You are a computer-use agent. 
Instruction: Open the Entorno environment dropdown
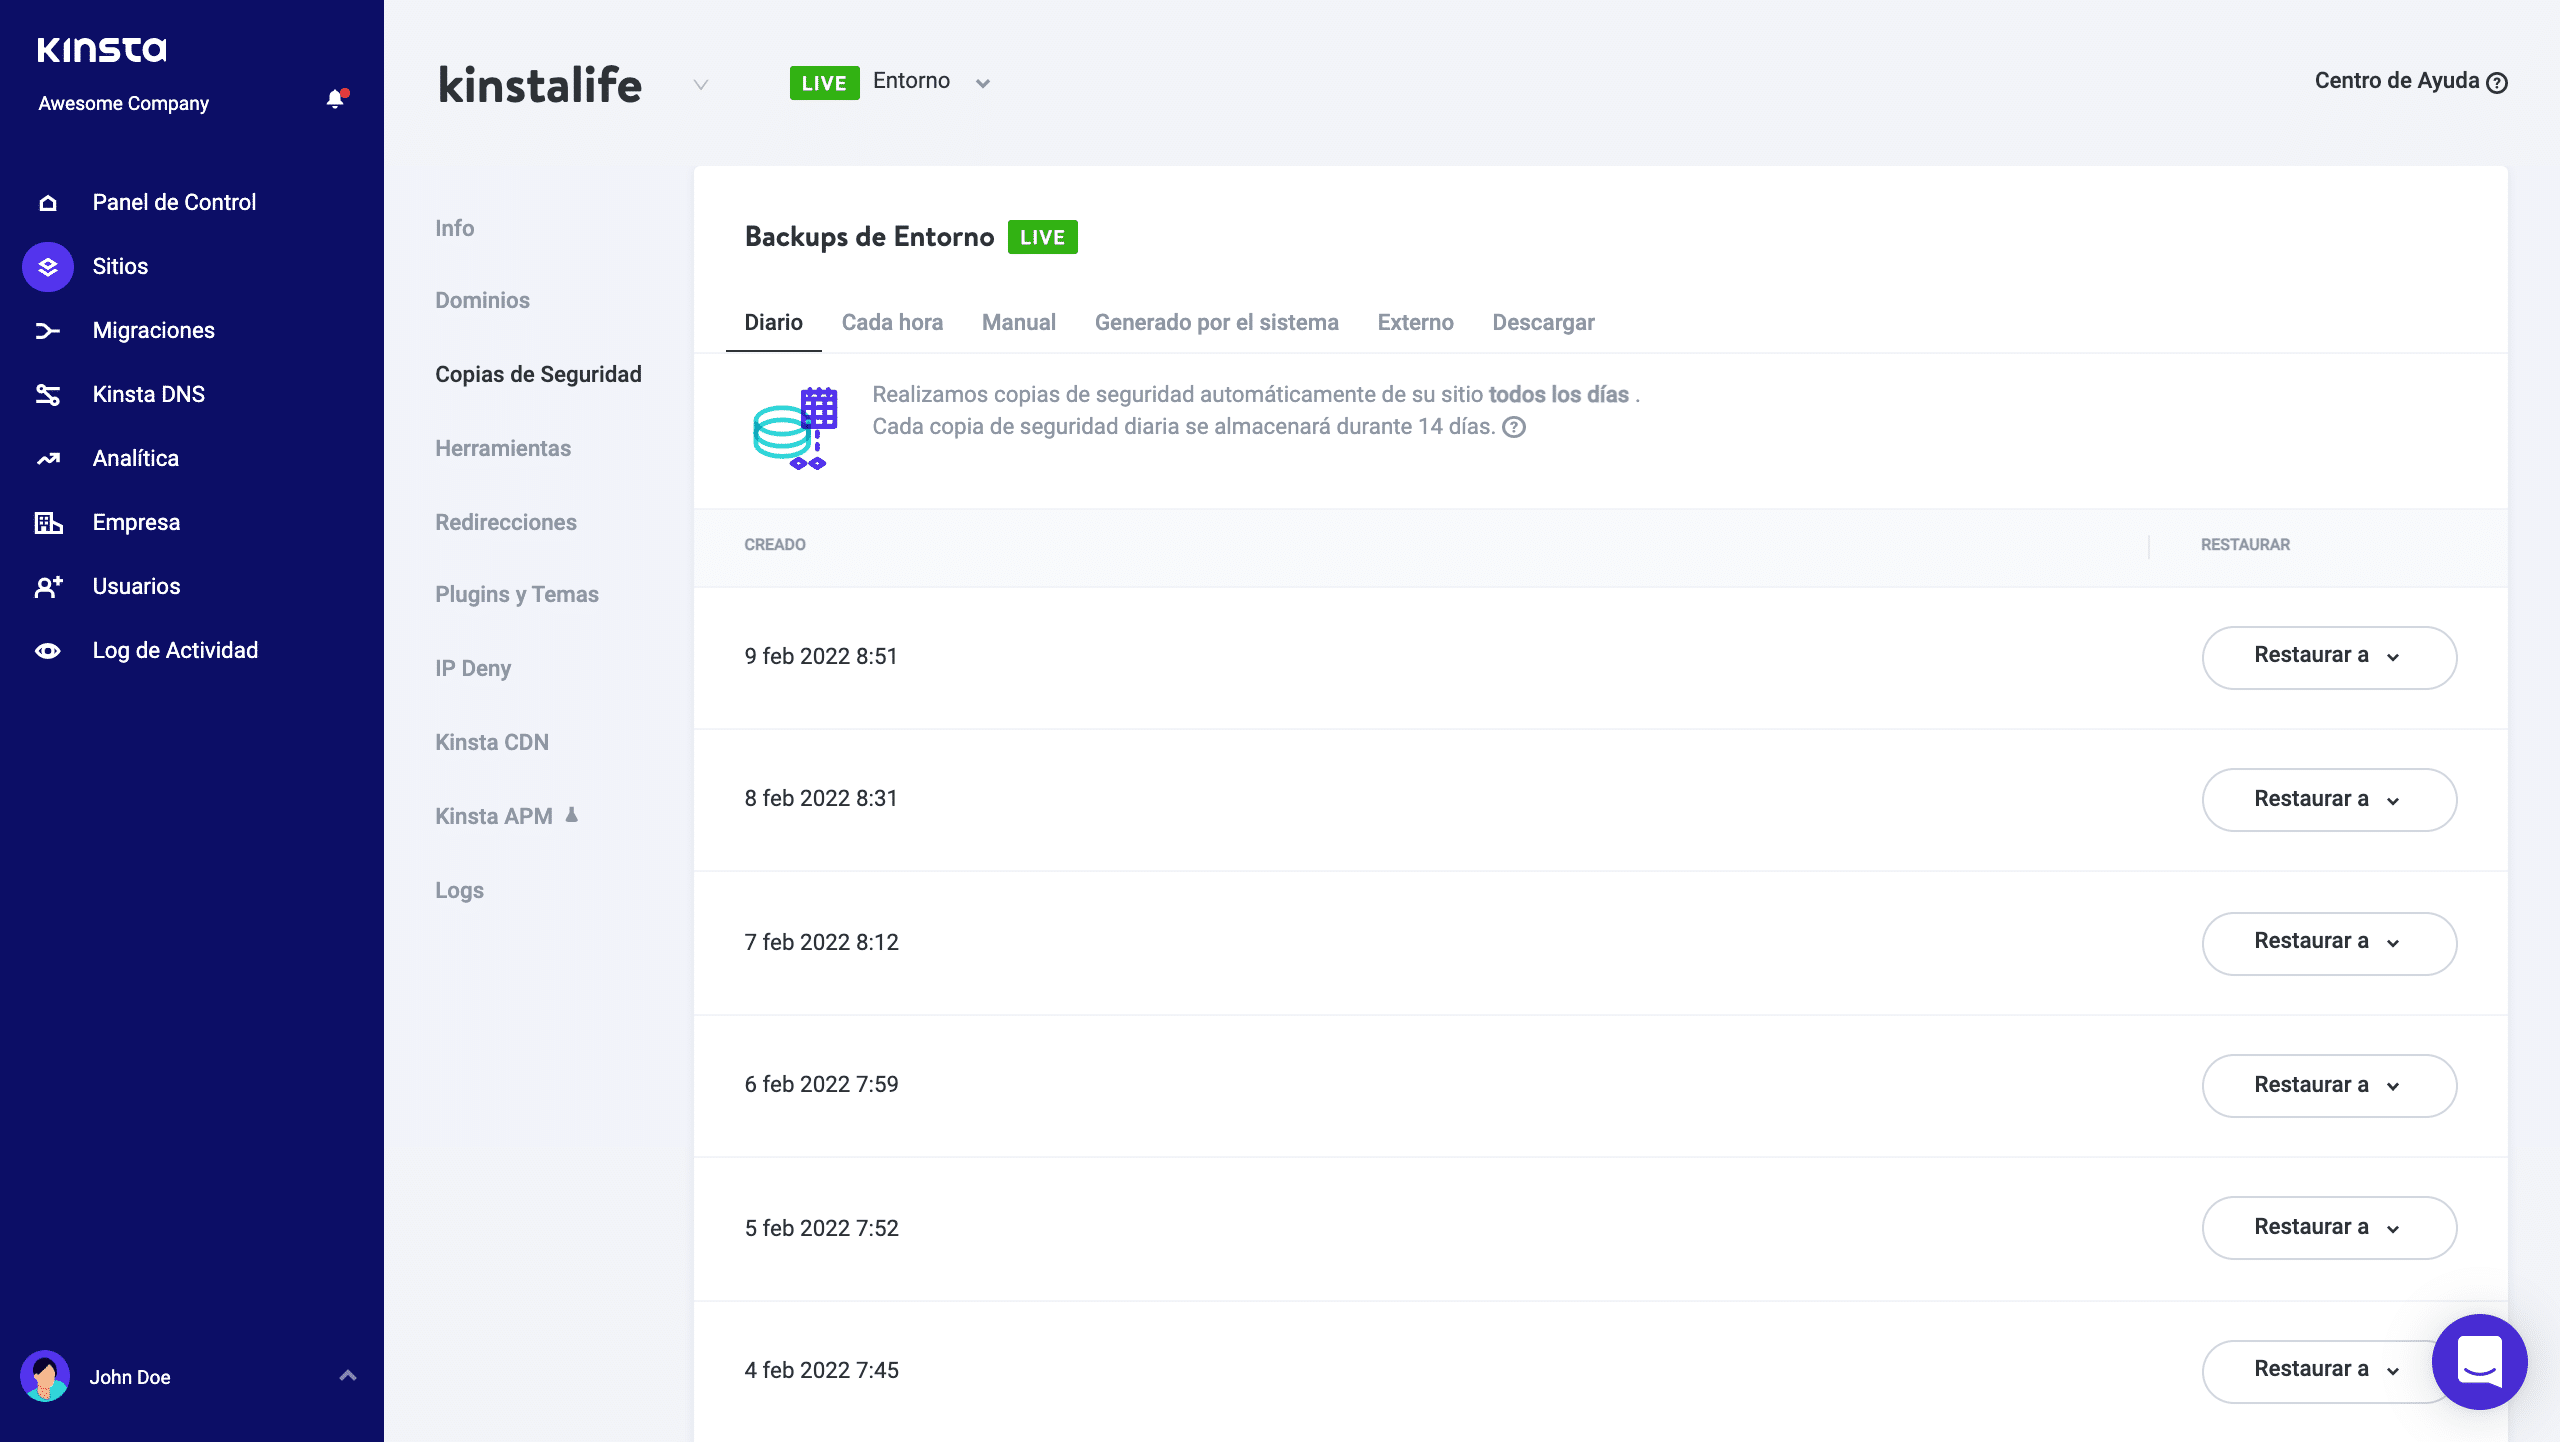(983, 83)
